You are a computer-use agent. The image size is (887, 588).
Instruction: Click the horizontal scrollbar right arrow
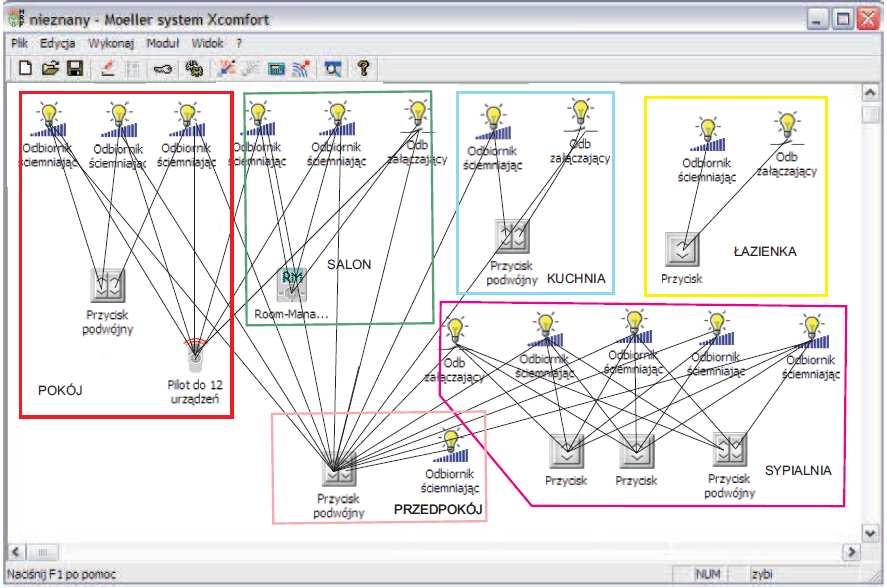(x=851, y=551)
